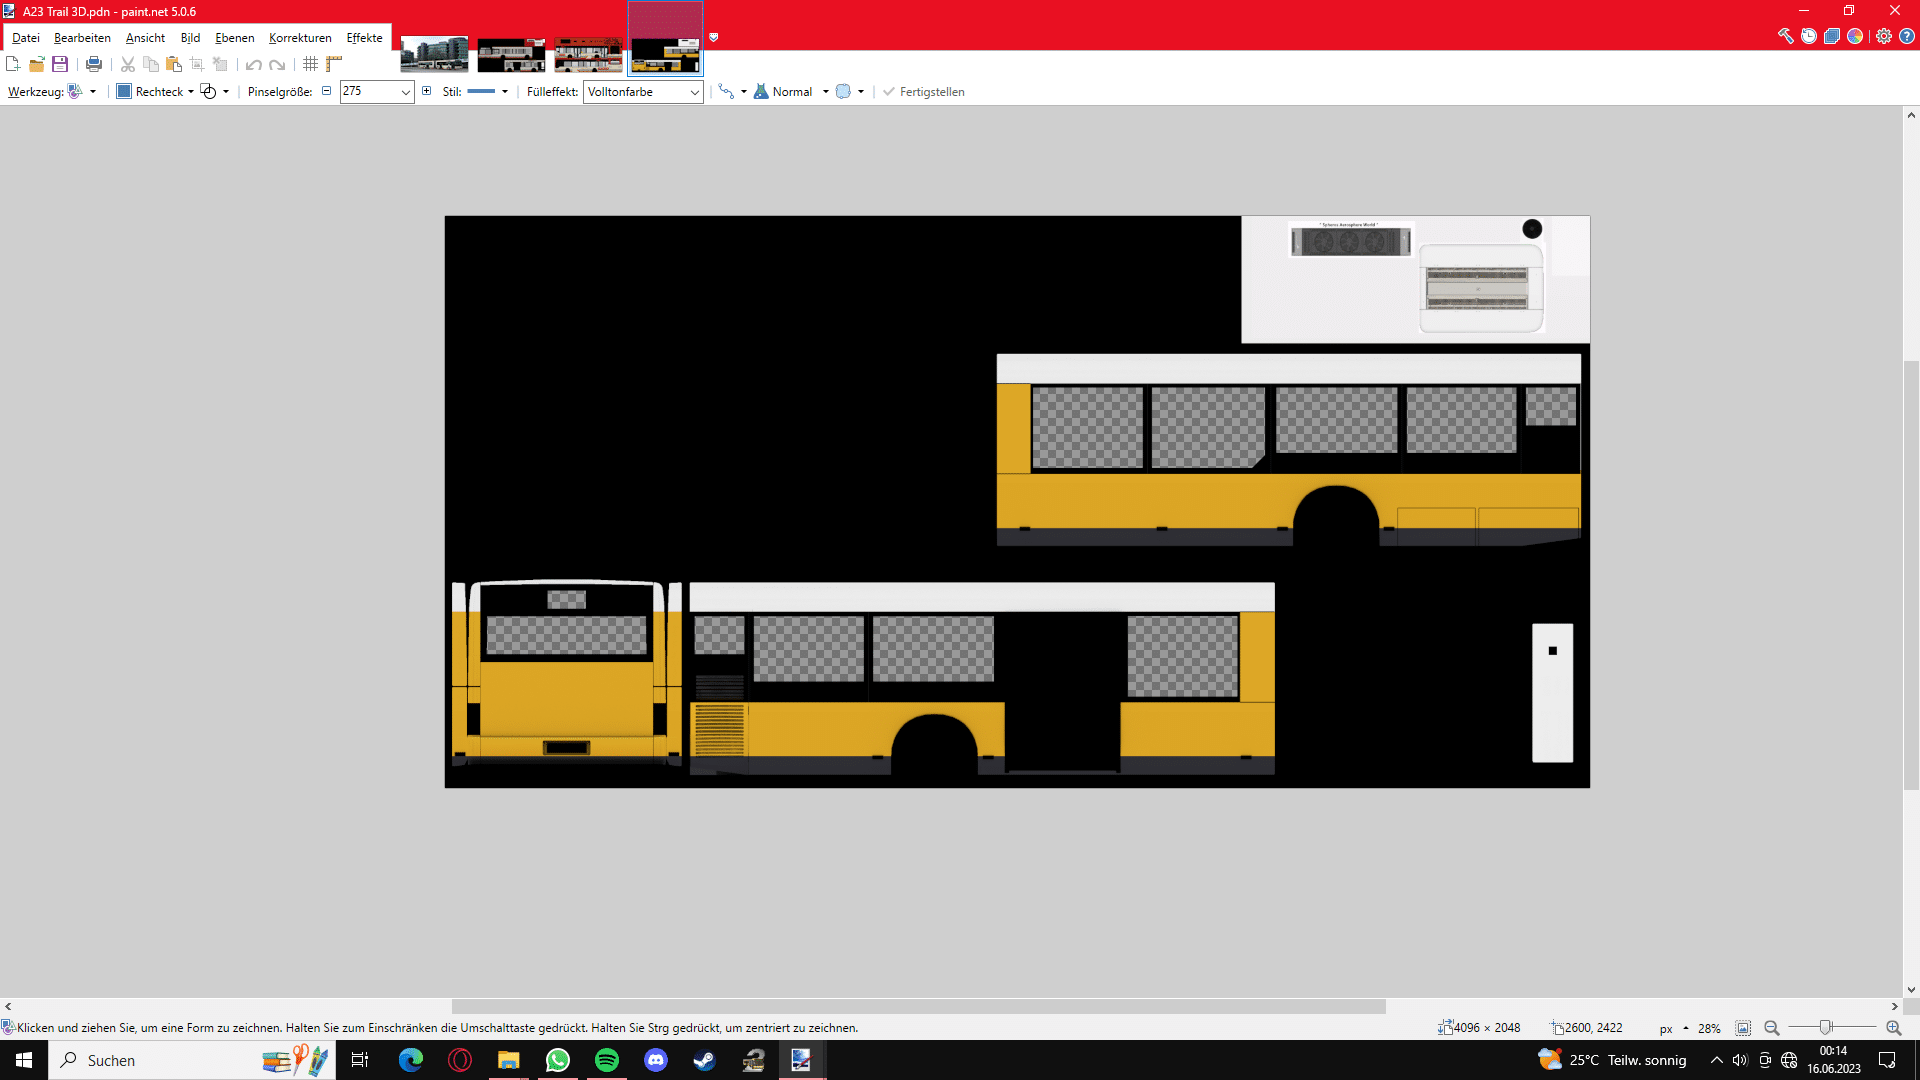Open the Fülleffekt Volltonfarbe dropdown
The image size is (1920, 1080).
pos(643,91)
